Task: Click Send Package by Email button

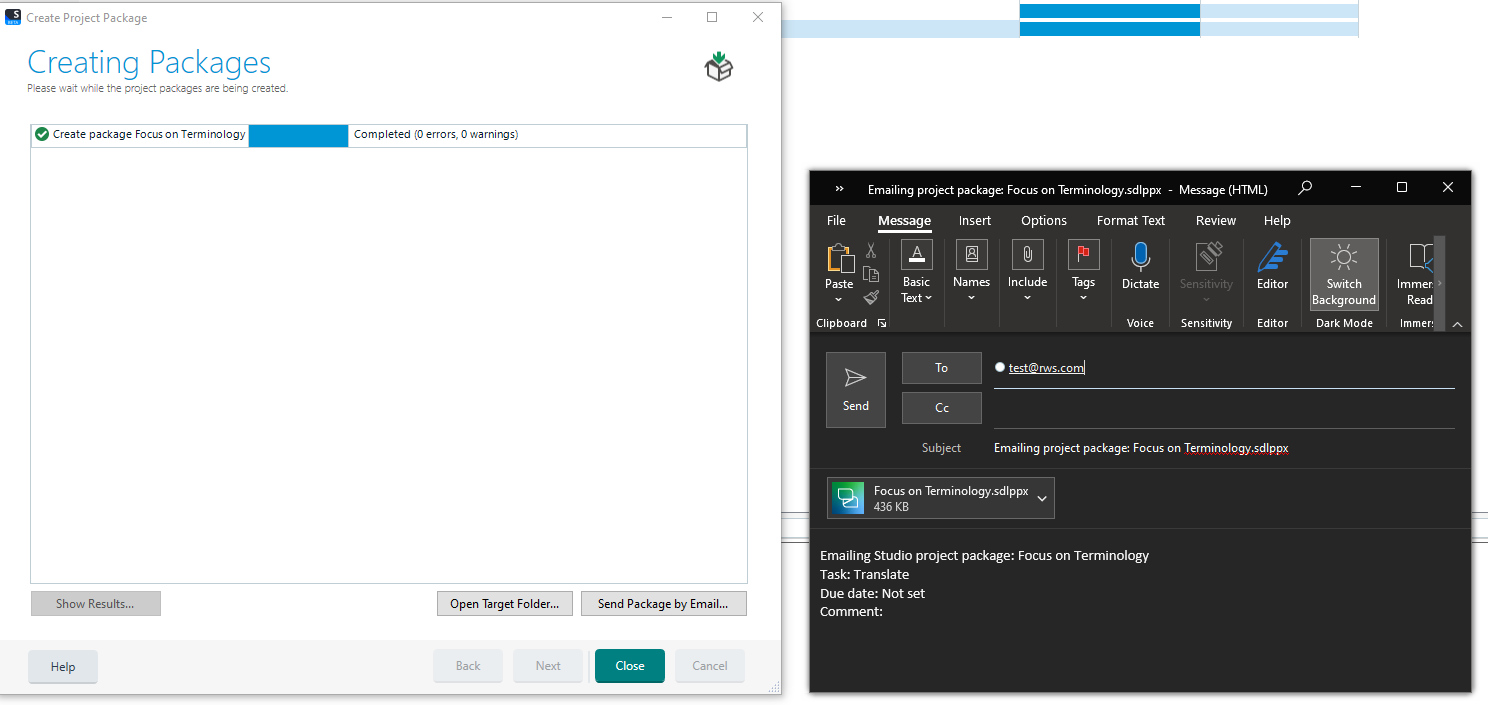Action: [x=663, y=603]
